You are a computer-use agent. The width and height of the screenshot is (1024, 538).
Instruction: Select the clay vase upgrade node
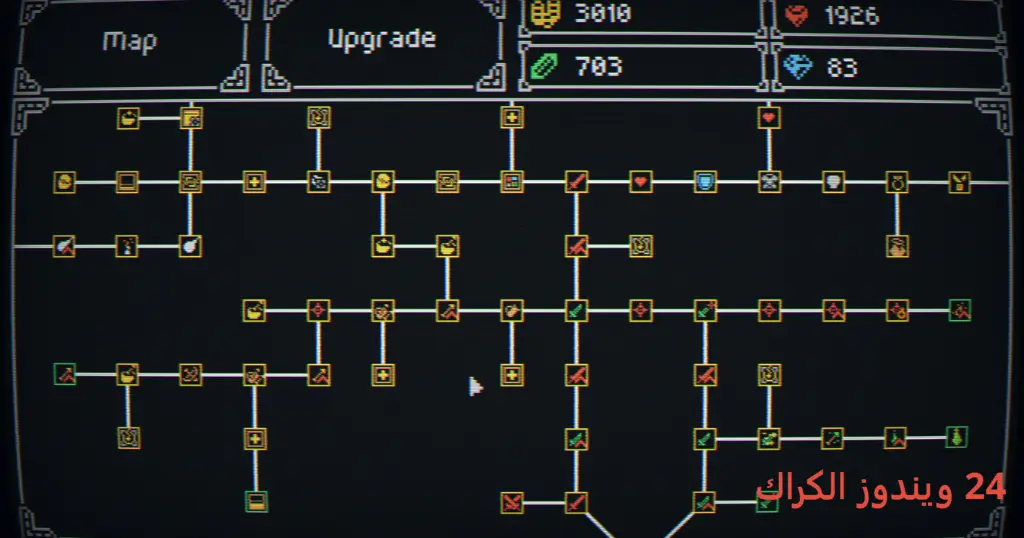pyautogui.click(x=897, y=246)
